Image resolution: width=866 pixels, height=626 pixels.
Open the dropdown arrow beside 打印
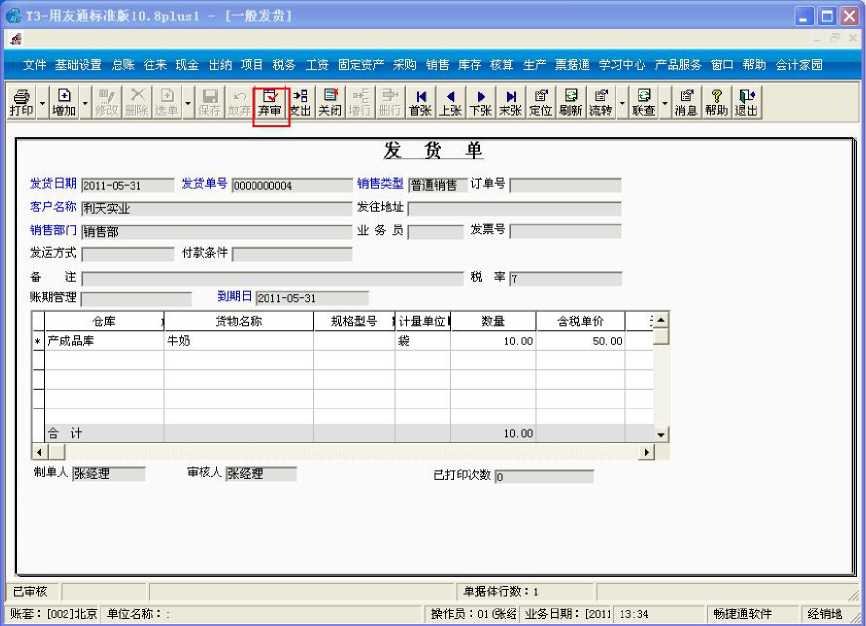[42, 103]
